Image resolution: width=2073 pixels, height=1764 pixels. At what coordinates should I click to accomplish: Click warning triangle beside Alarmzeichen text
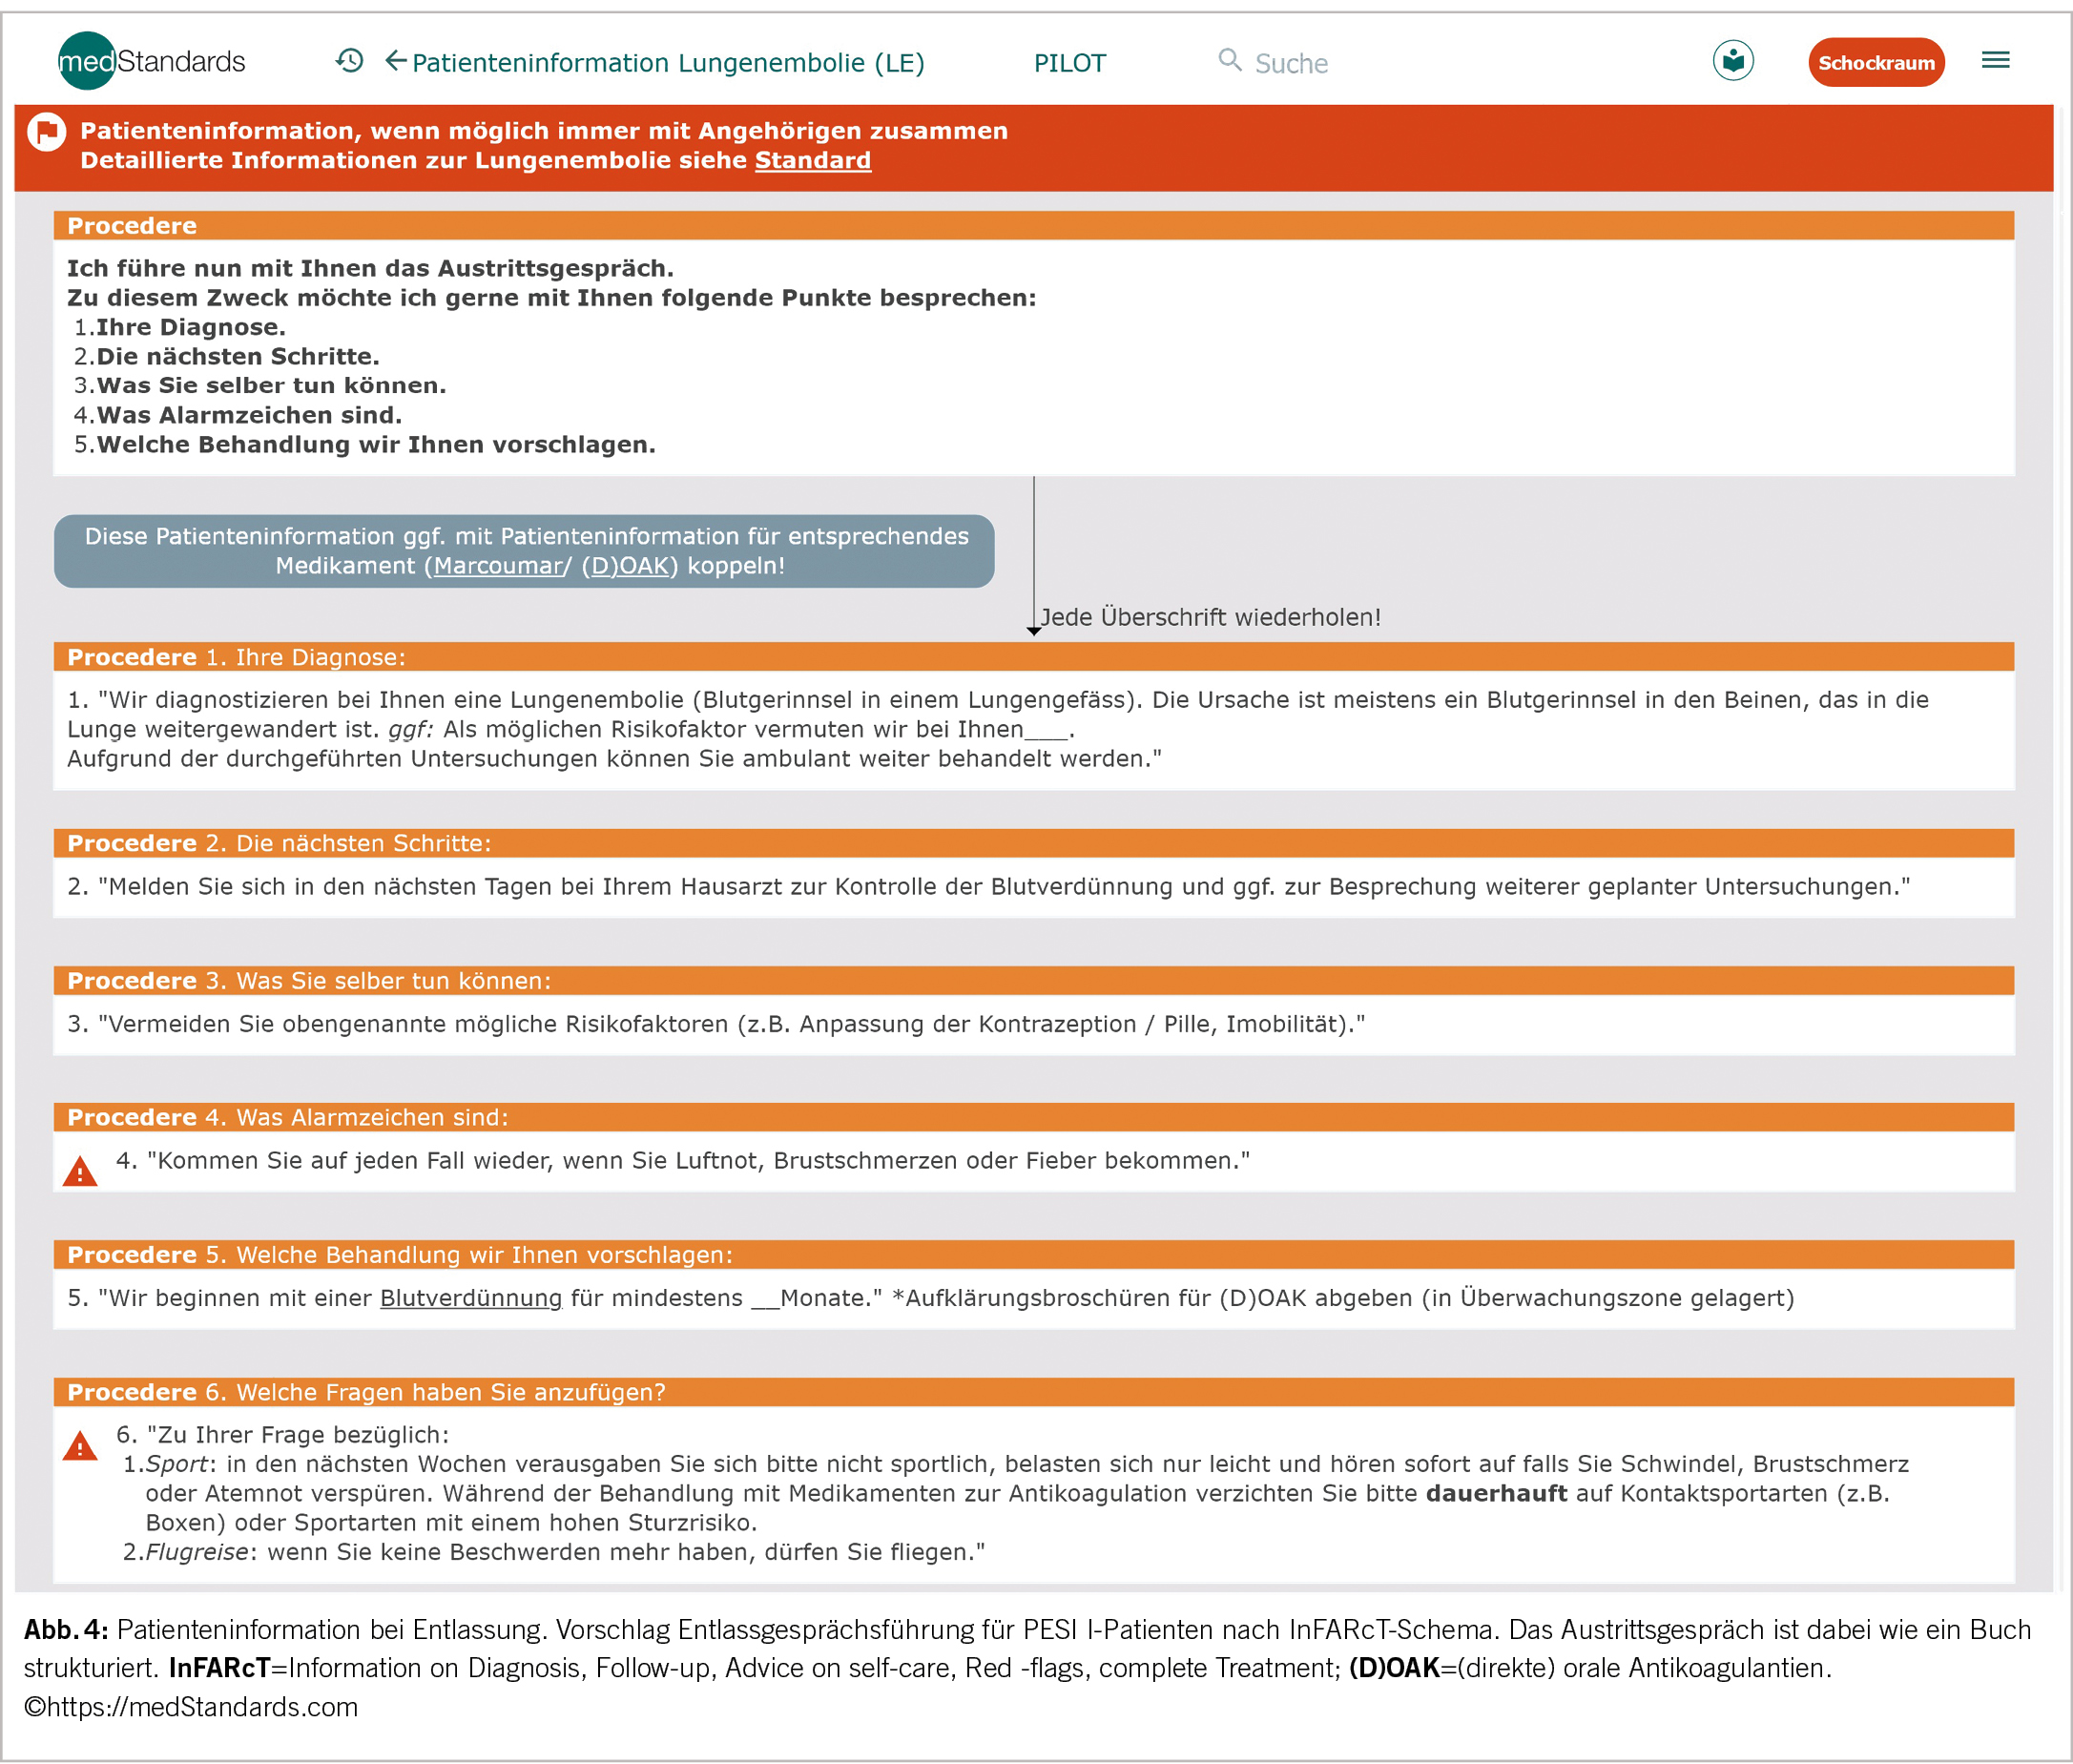pyautogui.click(x=80, y=1172)
